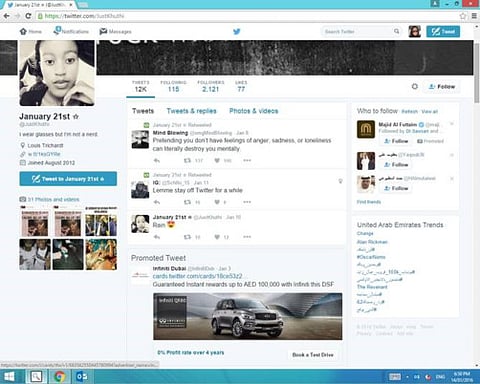Open Messages in the Twitter navigation
480x384 pixels.
(x=115, y=31)
